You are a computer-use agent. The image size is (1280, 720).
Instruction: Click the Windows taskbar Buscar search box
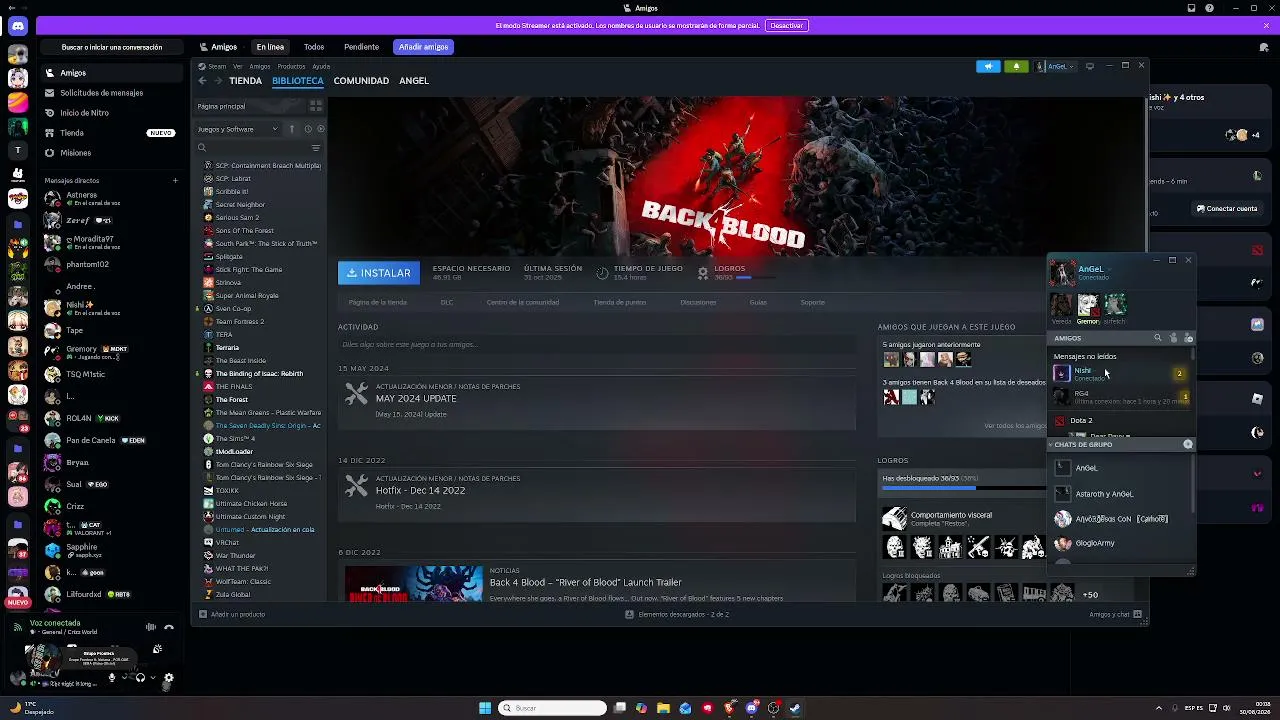[553, 708]
